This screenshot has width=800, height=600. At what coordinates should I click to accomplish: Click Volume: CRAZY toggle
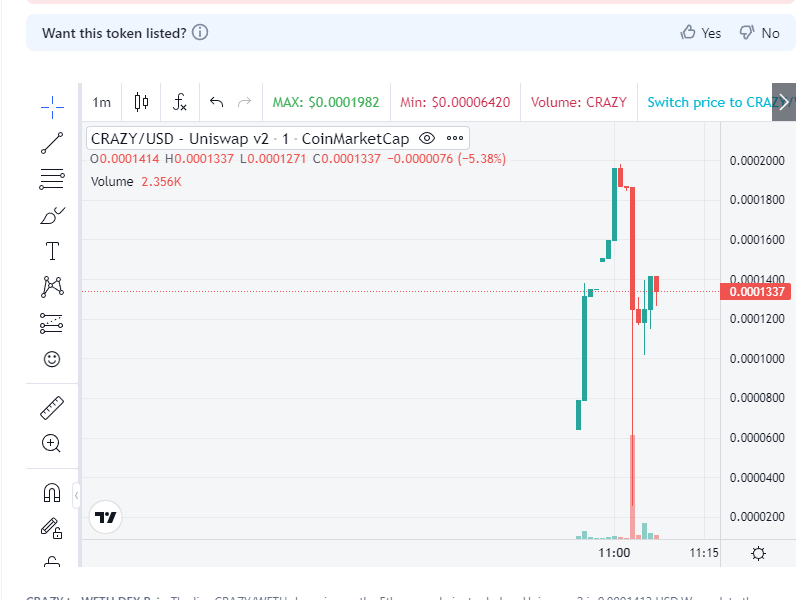point(579,102)
